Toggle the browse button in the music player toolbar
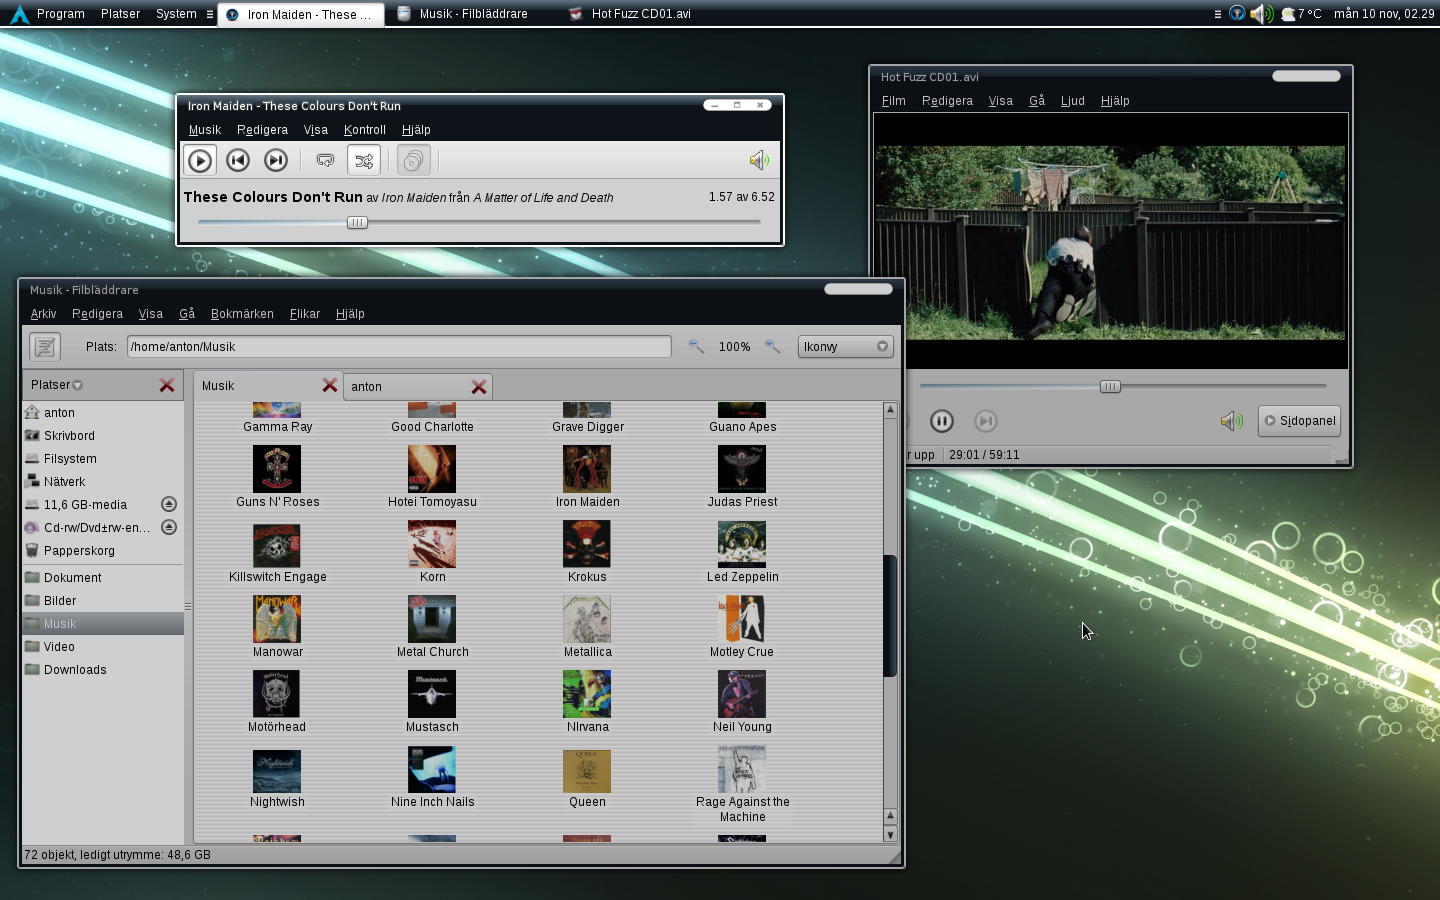Viewport: 1440px width, 900px height. click(414, 160)
